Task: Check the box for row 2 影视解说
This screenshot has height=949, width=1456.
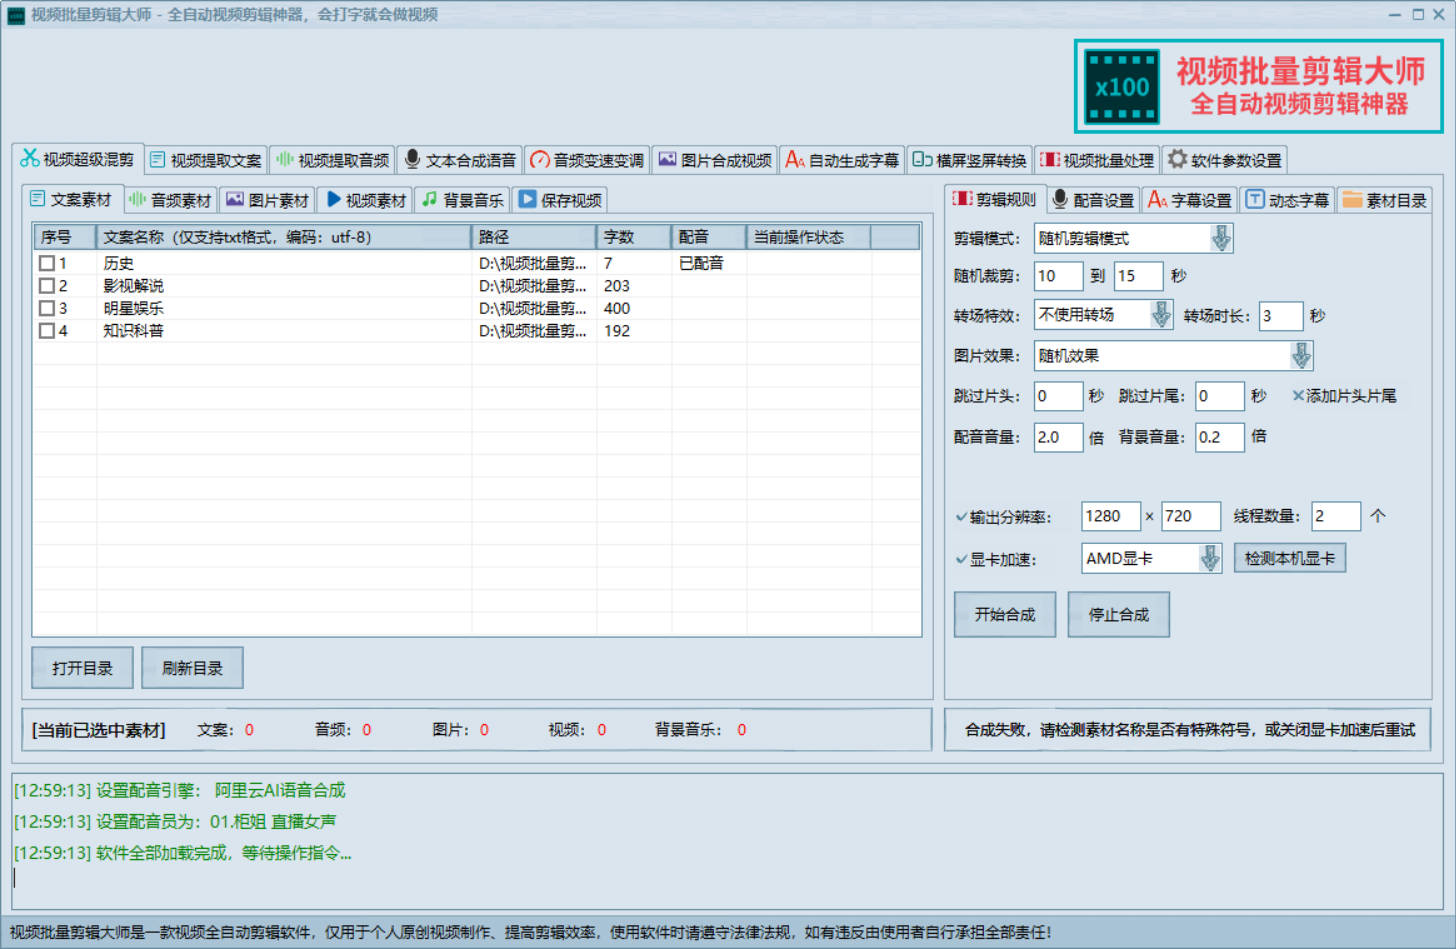Action: [x=47, y=286]
